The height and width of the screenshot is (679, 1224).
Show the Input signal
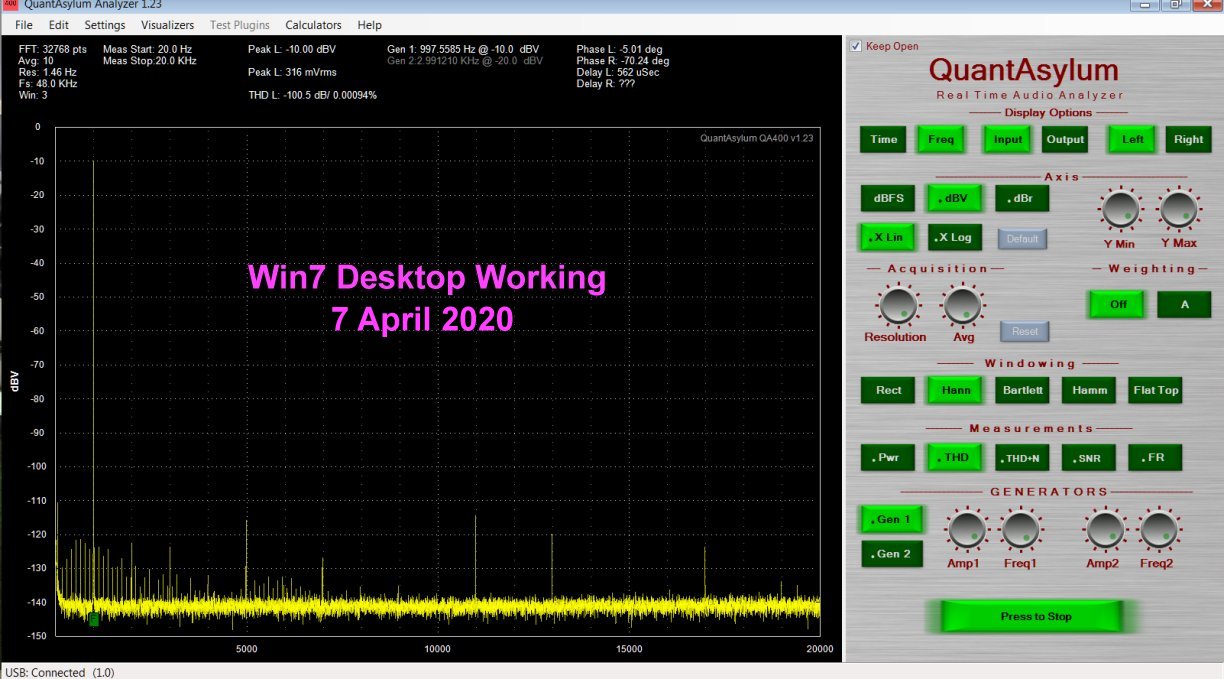[1008, 139]
